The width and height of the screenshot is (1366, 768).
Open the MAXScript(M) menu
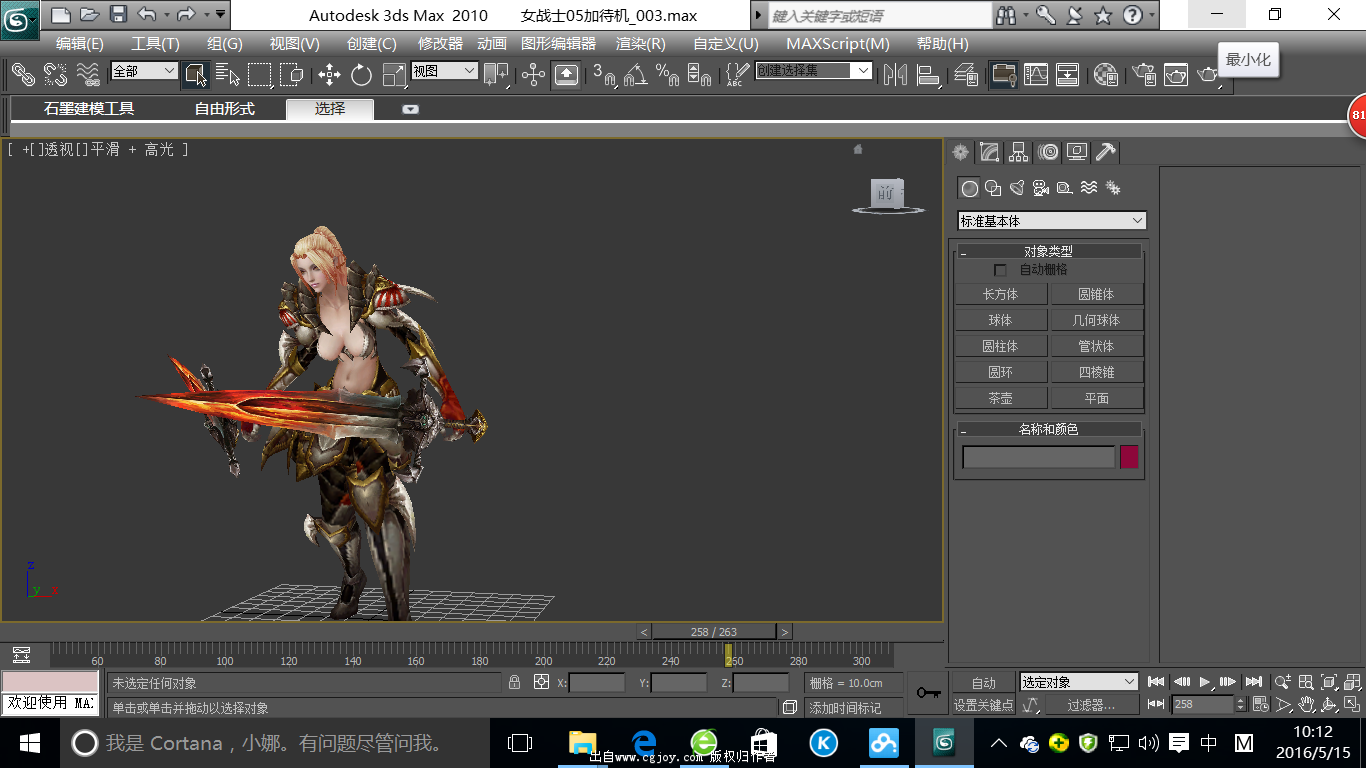pos(838,44)
